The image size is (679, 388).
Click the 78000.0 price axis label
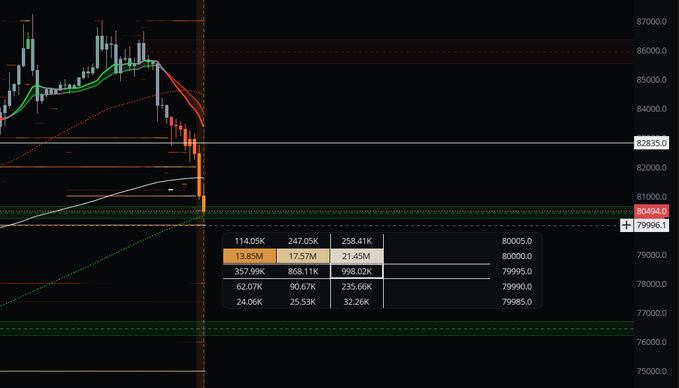(651, 284)
